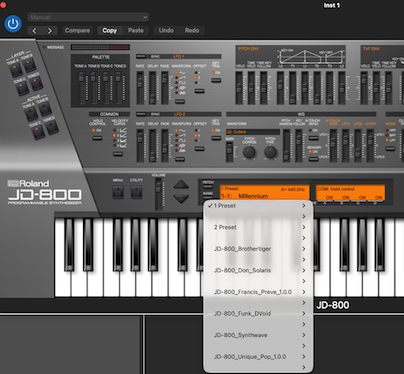Expand the JD-800_Funk_DVoid submenu chevron
Viewport: 404px width, 374px height.
pyautogui.click(x=304, y=314)
